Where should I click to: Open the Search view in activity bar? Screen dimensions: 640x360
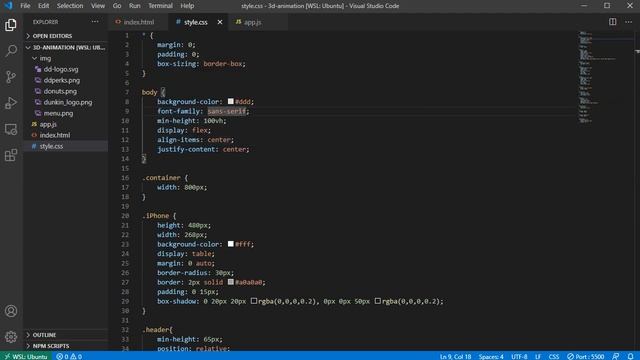pyautogui.click(x=11, y=51)
